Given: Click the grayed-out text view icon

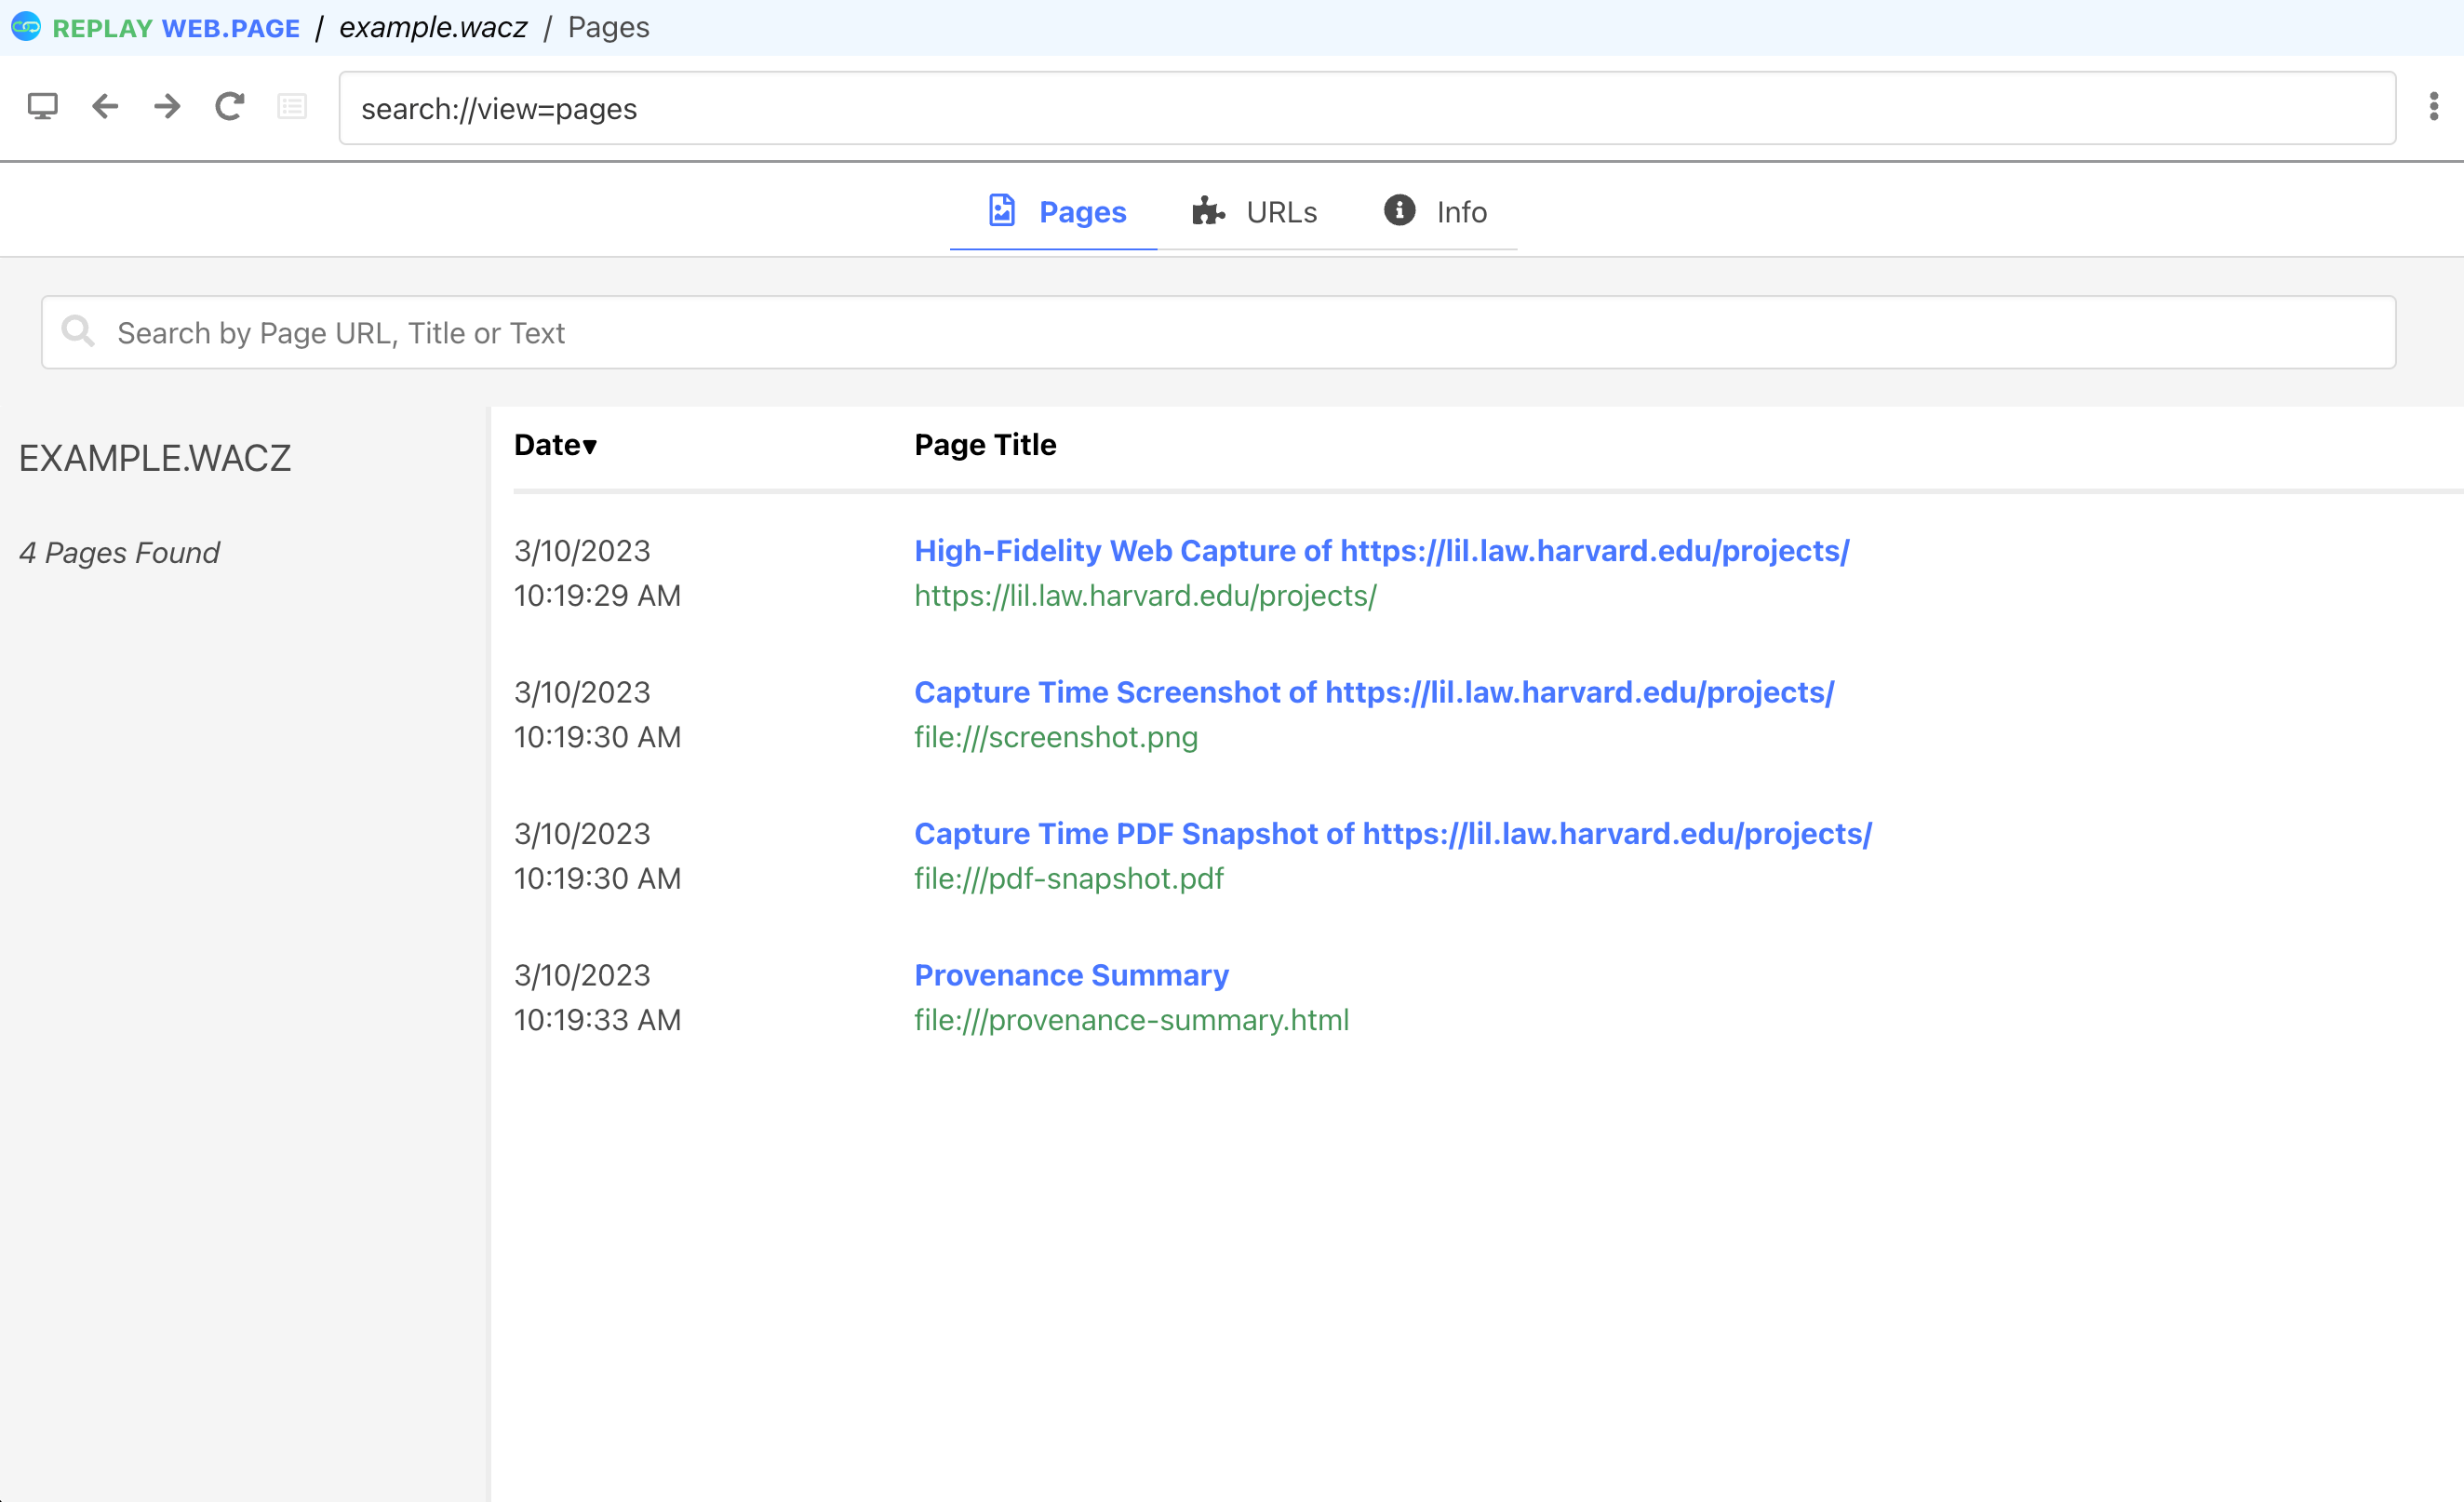Looking at the screenshot, I should [292, 107].
